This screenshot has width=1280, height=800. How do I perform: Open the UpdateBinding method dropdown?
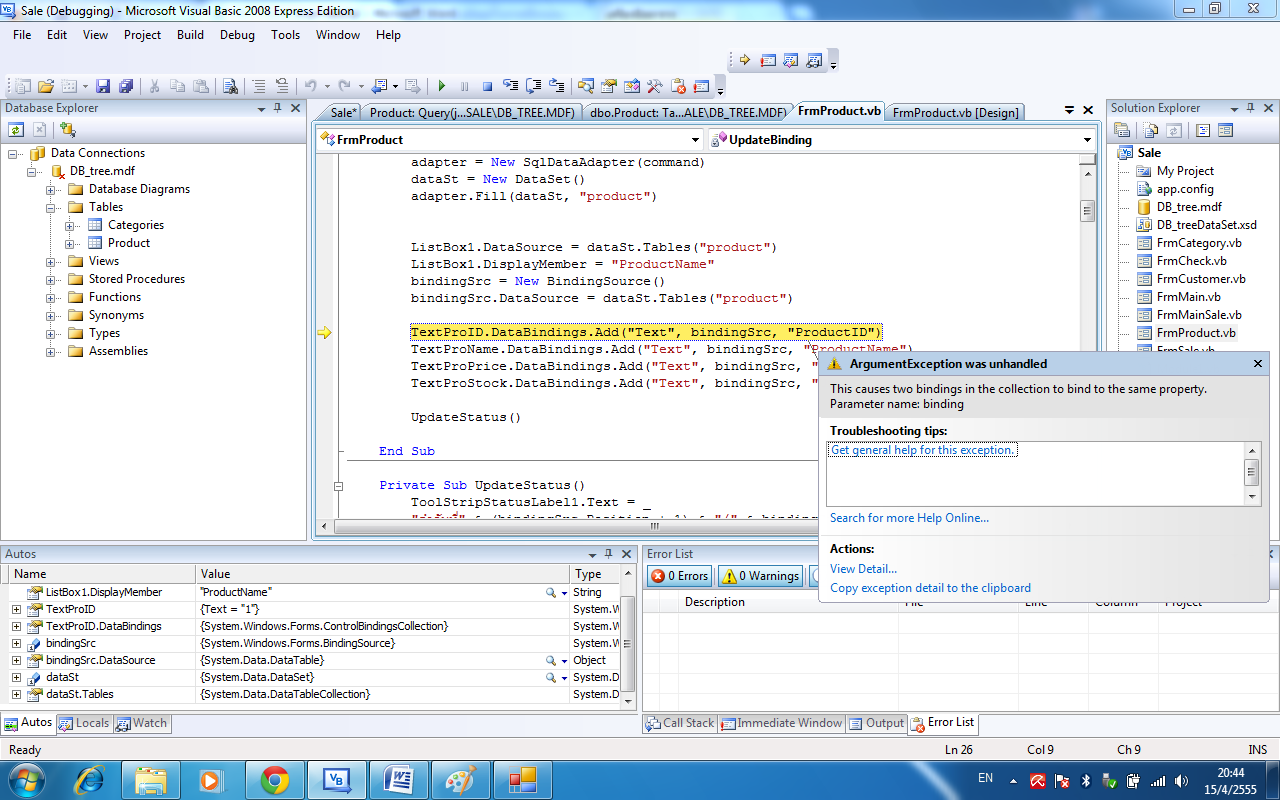click(1088, 140)
